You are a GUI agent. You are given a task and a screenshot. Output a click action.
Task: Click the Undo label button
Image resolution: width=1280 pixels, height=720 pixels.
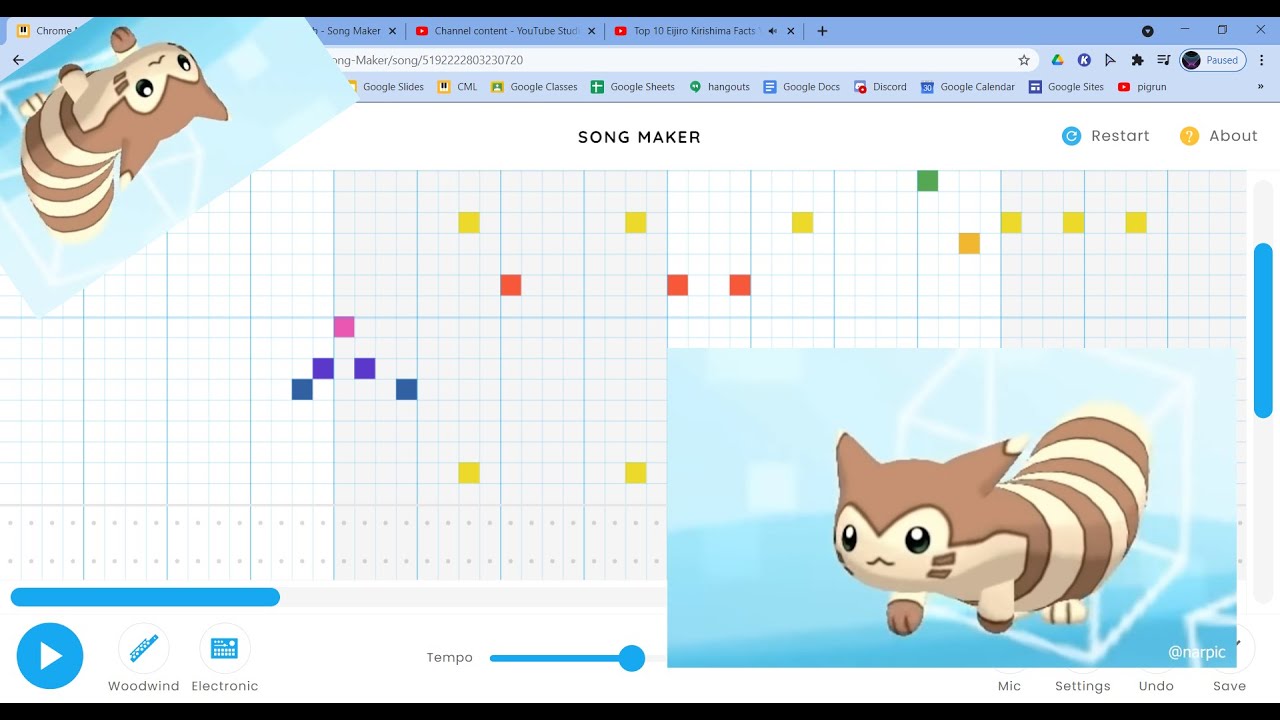1156,686
